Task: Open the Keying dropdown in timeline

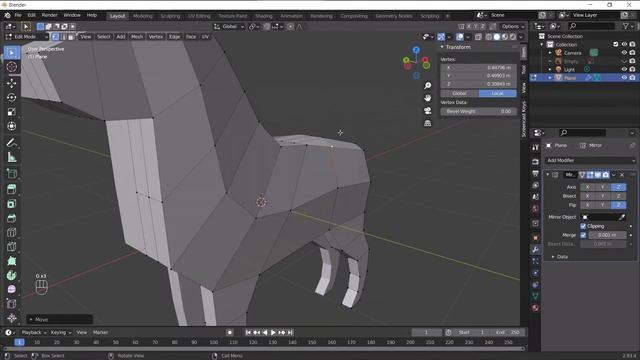Action: [x=60, y=333]
